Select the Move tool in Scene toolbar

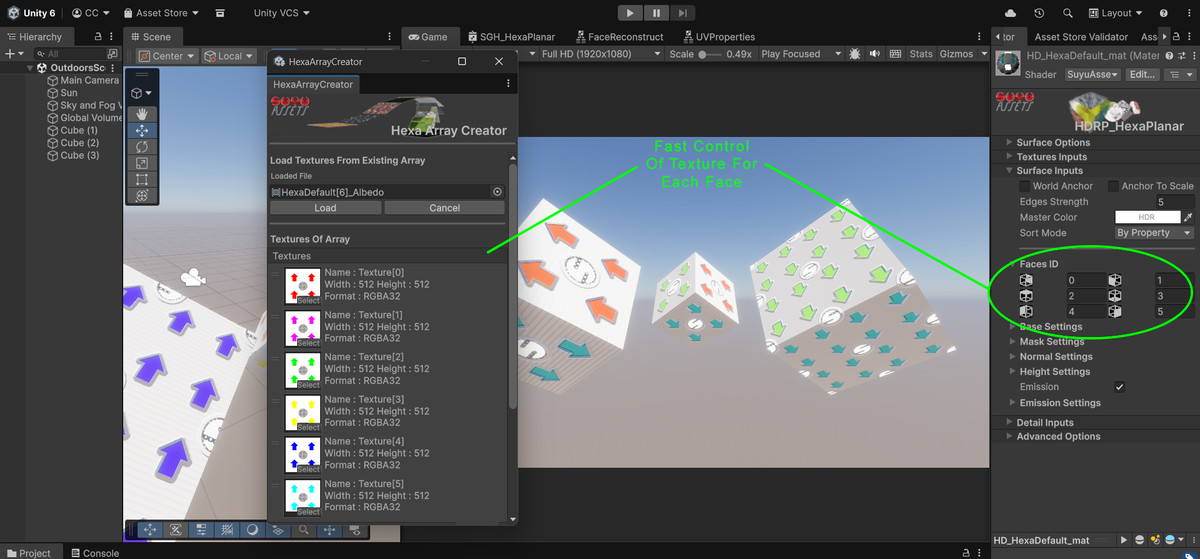click(142, 130)
